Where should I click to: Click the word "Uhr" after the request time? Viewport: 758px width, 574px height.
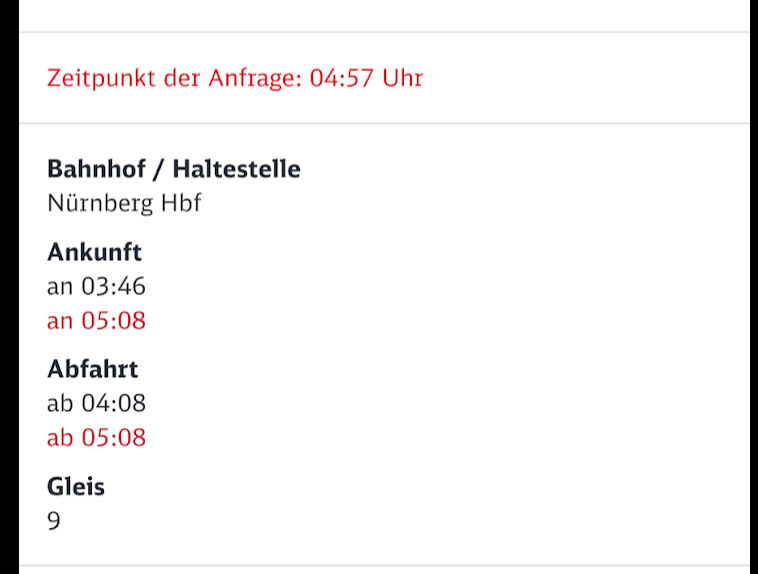(x=402, y=78)
